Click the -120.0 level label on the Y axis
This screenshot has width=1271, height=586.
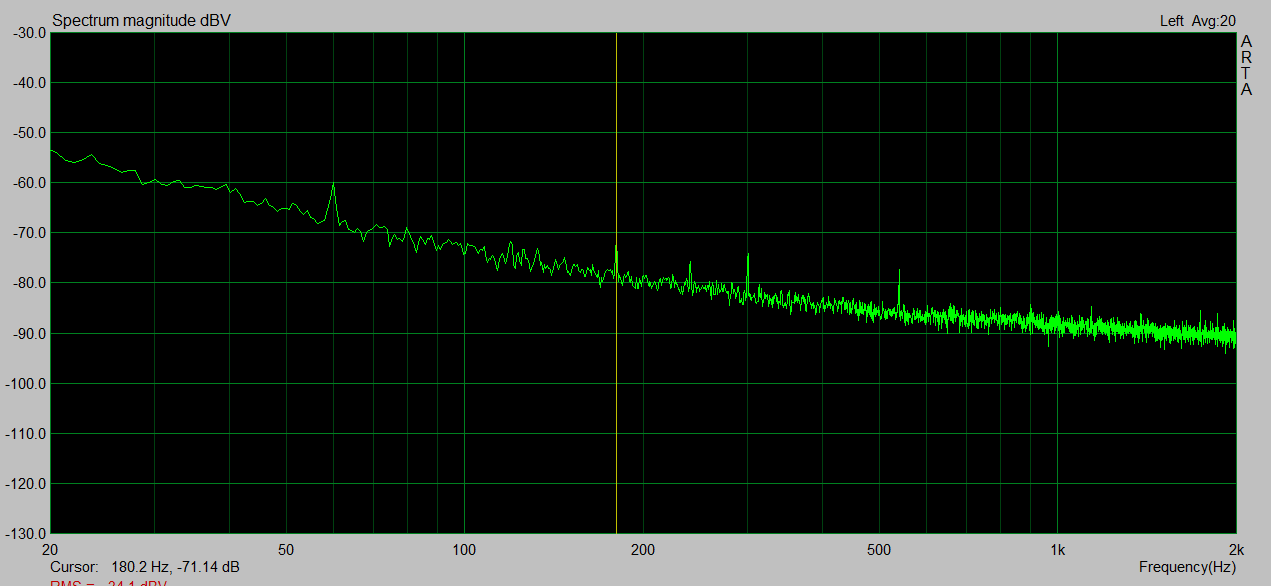[25, 483]
